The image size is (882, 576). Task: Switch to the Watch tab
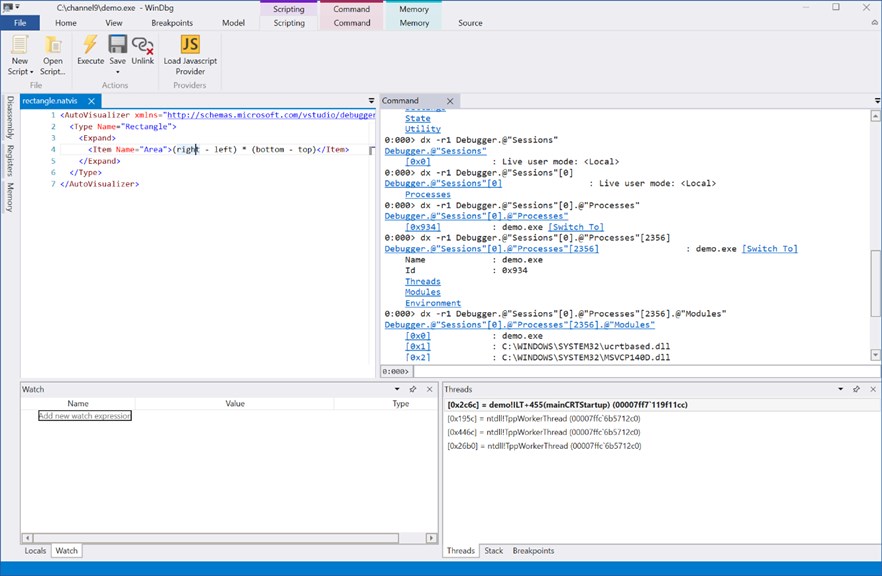[x=66, y=551]
